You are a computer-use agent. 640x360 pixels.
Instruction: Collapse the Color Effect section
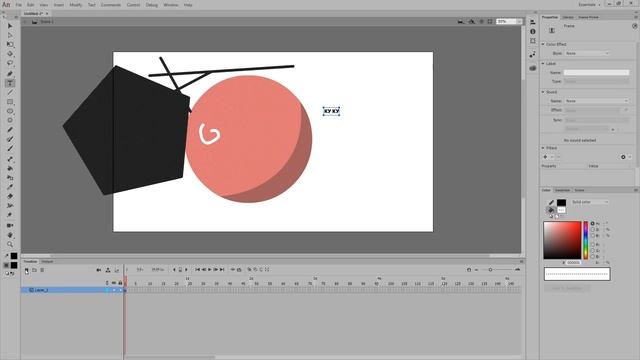(543, 44)
